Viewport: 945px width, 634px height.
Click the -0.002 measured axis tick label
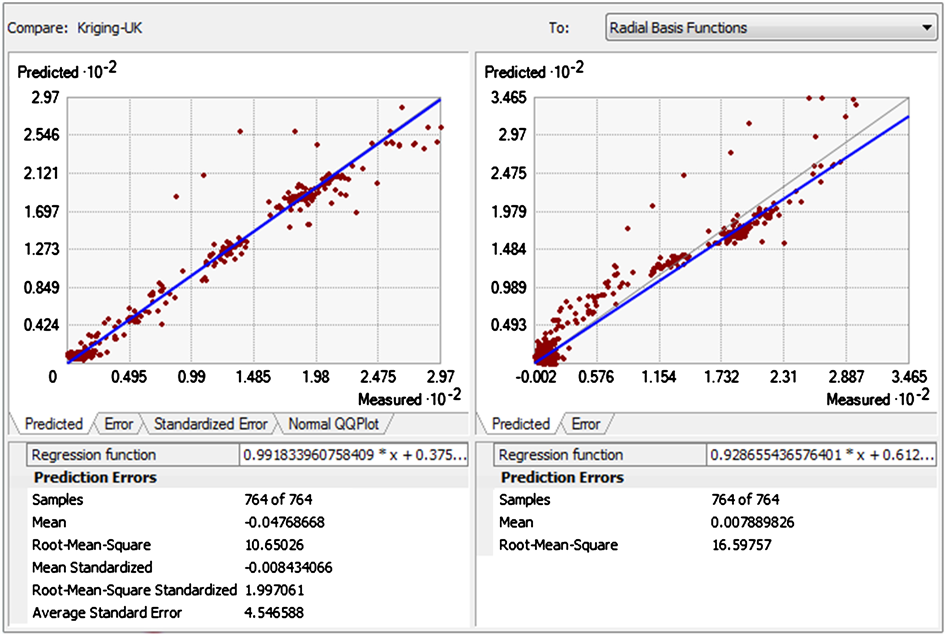[535, 377]
